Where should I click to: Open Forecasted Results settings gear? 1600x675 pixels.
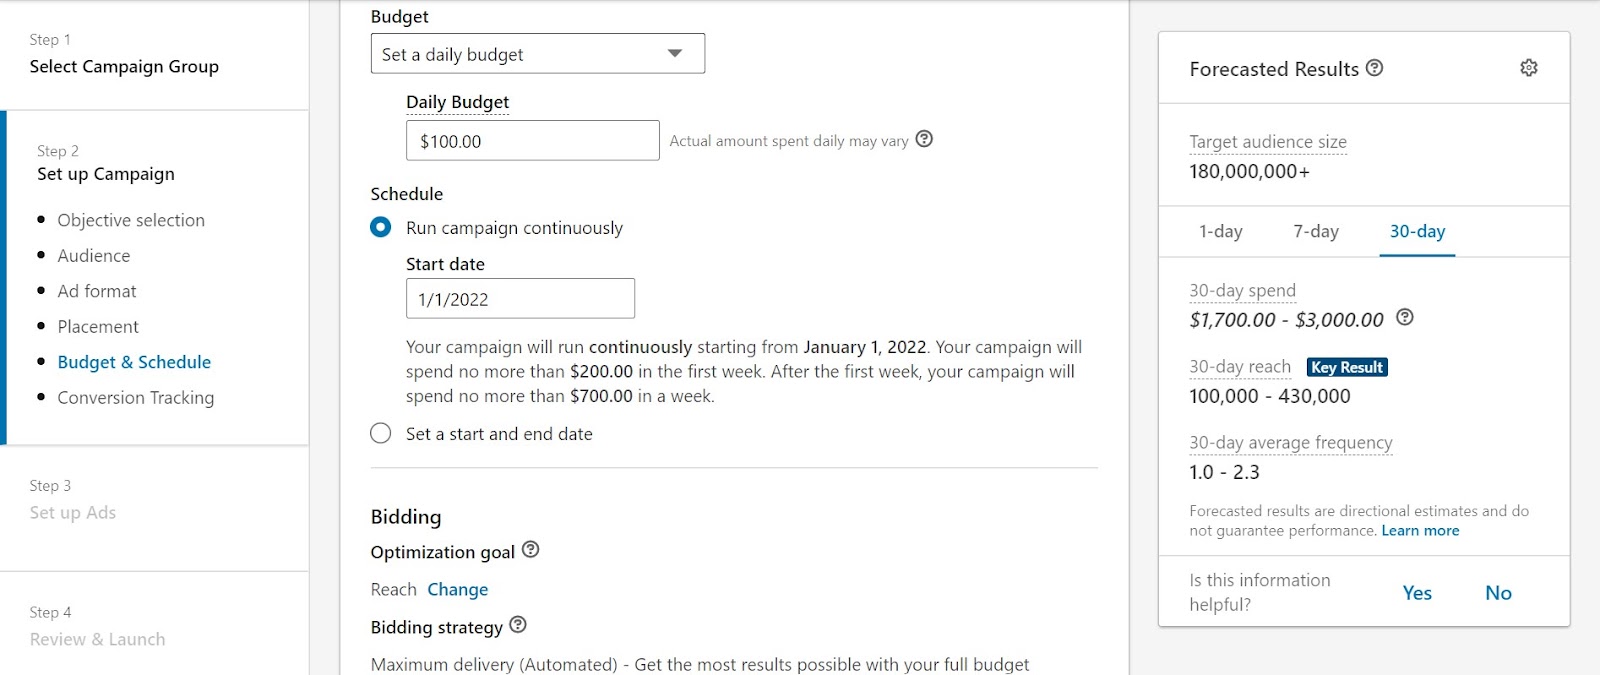click(1528, 68)
